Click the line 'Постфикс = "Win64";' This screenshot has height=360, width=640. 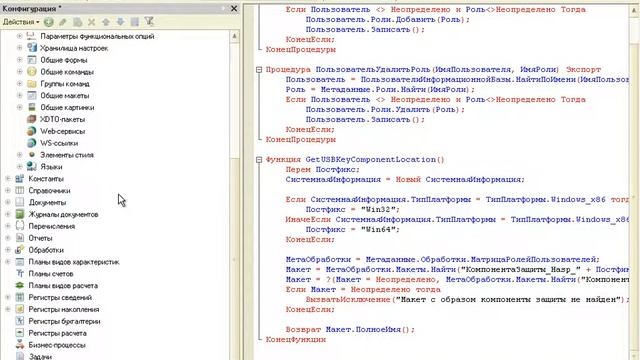click(353, 229)
